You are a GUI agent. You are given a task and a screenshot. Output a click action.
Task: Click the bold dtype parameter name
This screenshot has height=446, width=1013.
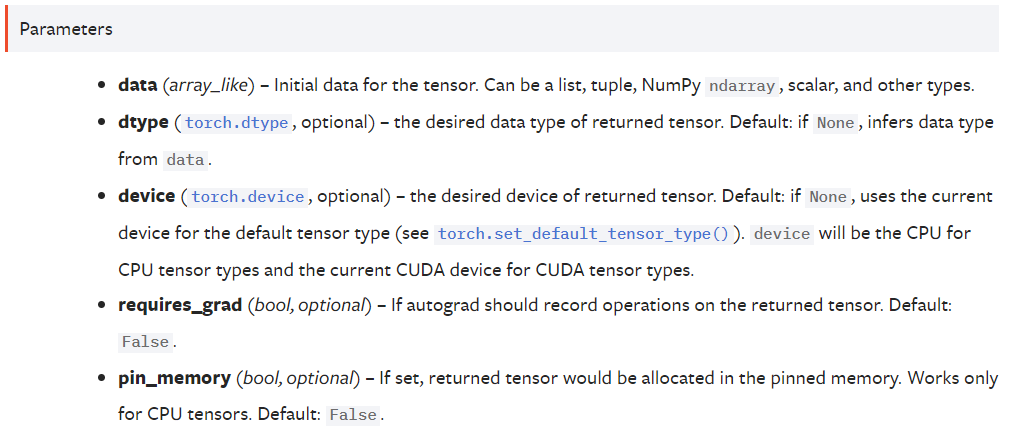pyautogui.click(x=143, y=123)
